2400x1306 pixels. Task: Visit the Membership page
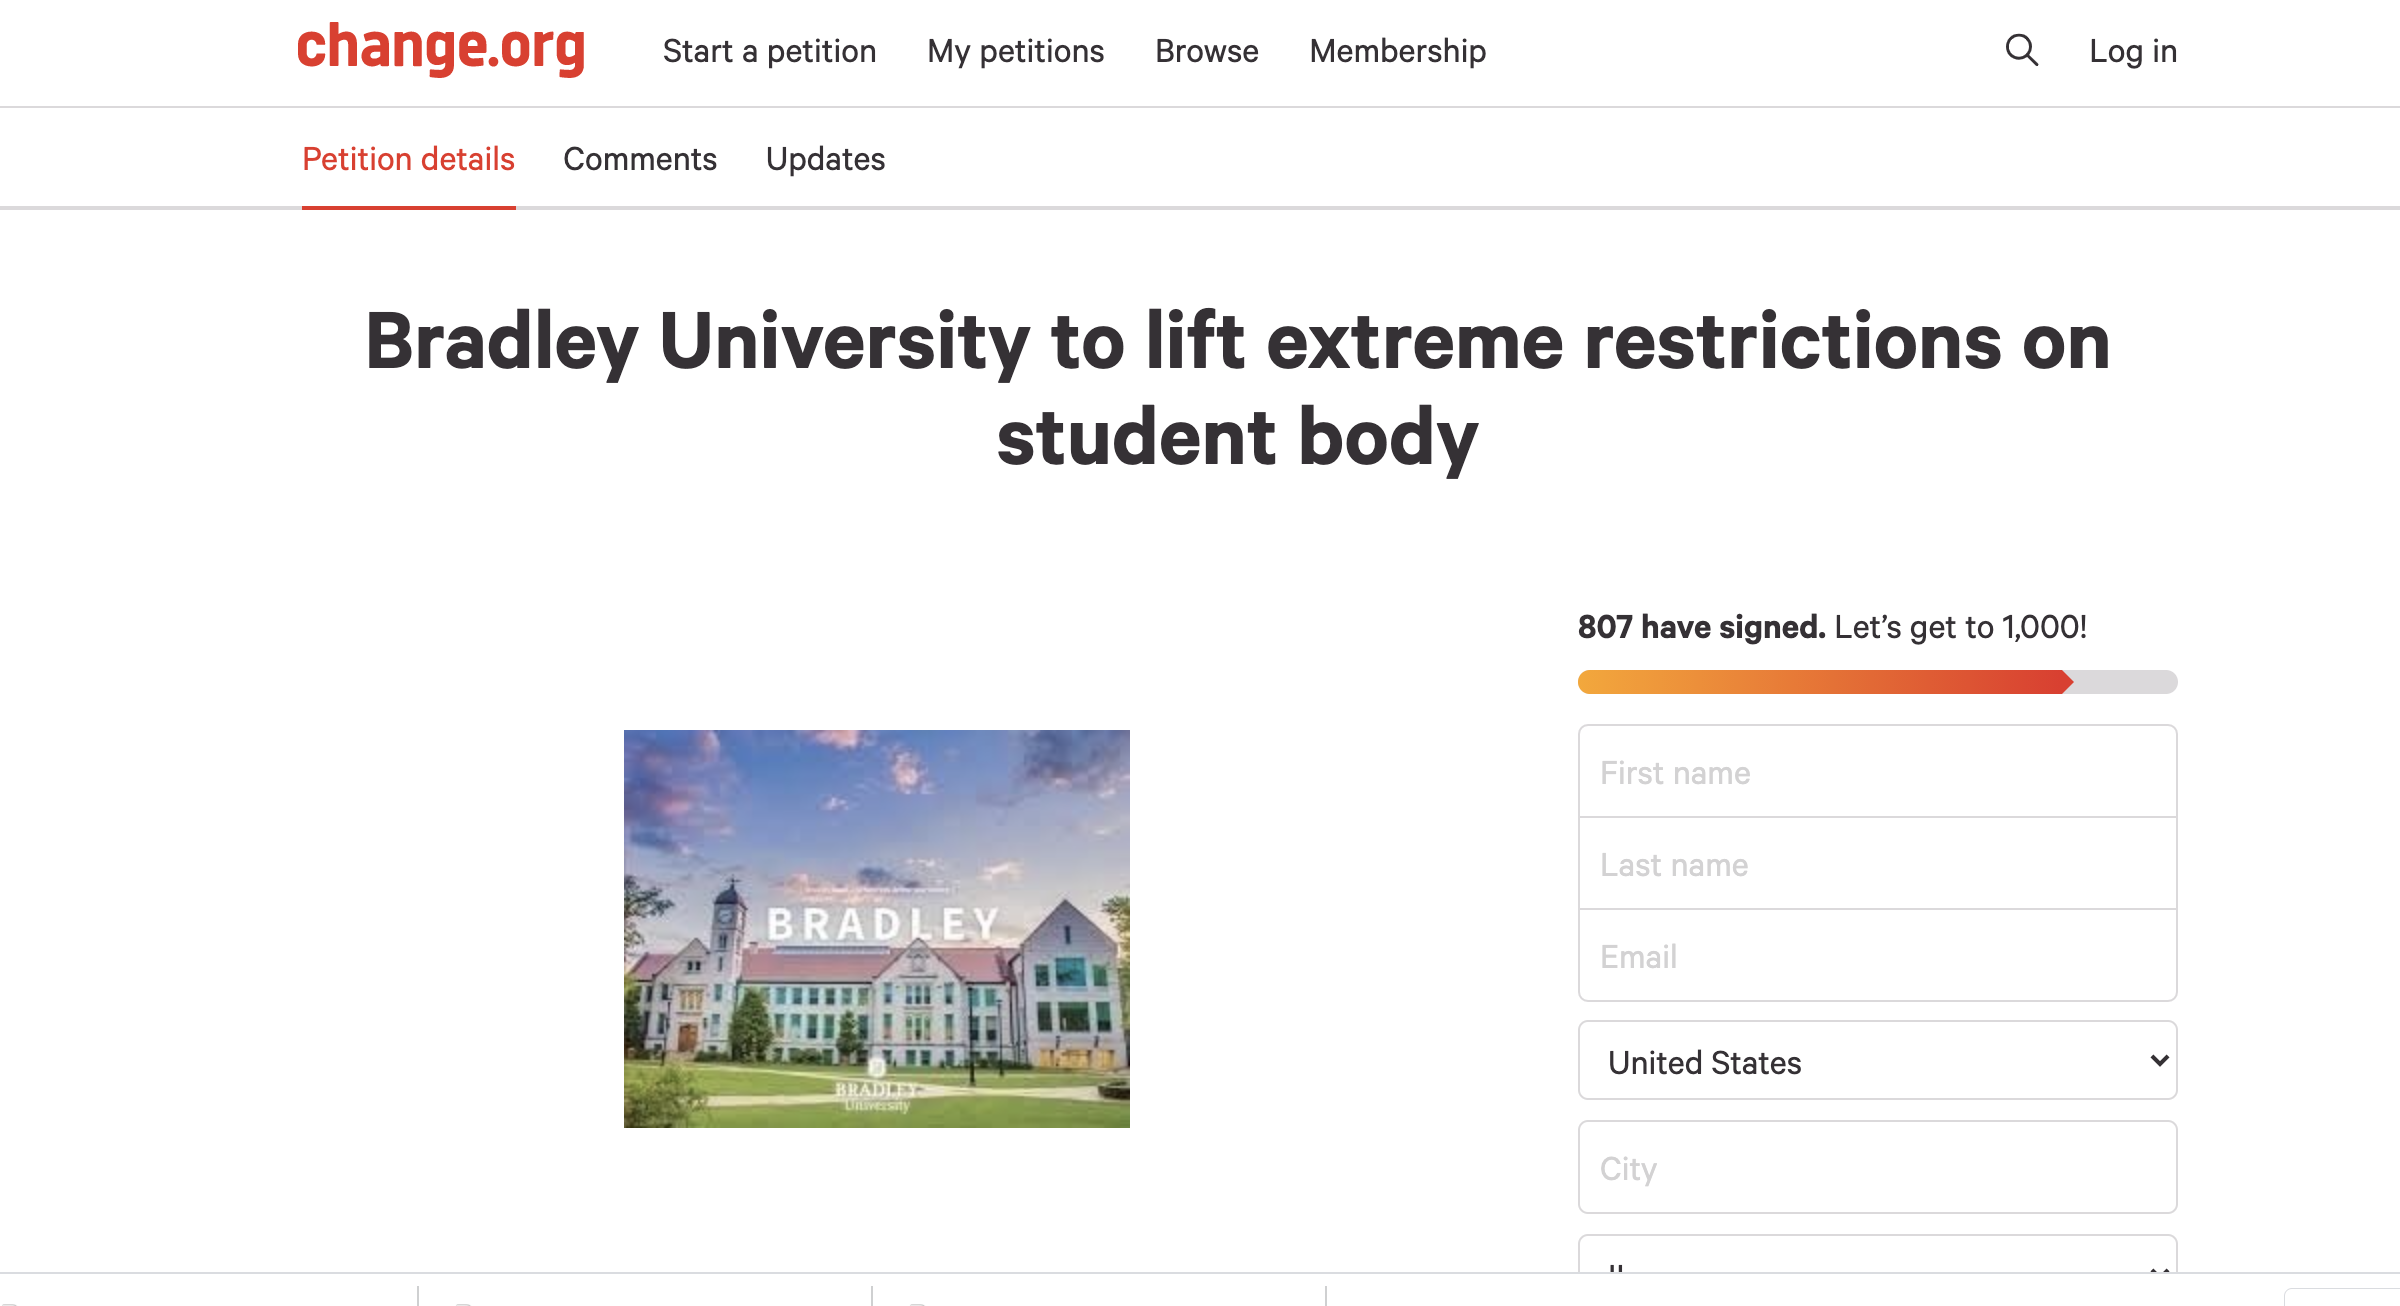tap(1397, 51)
